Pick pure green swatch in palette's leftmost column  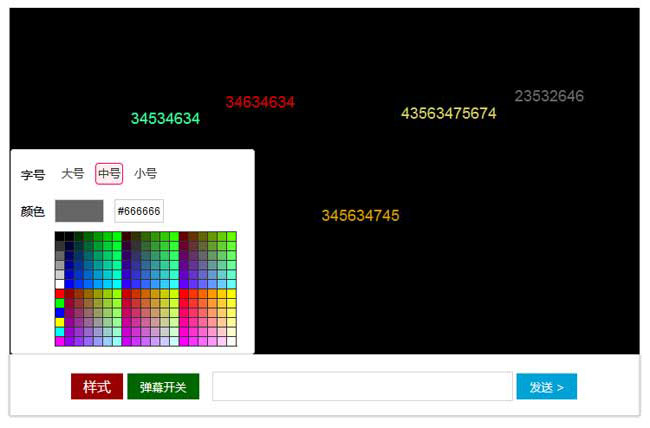[60, 303]
